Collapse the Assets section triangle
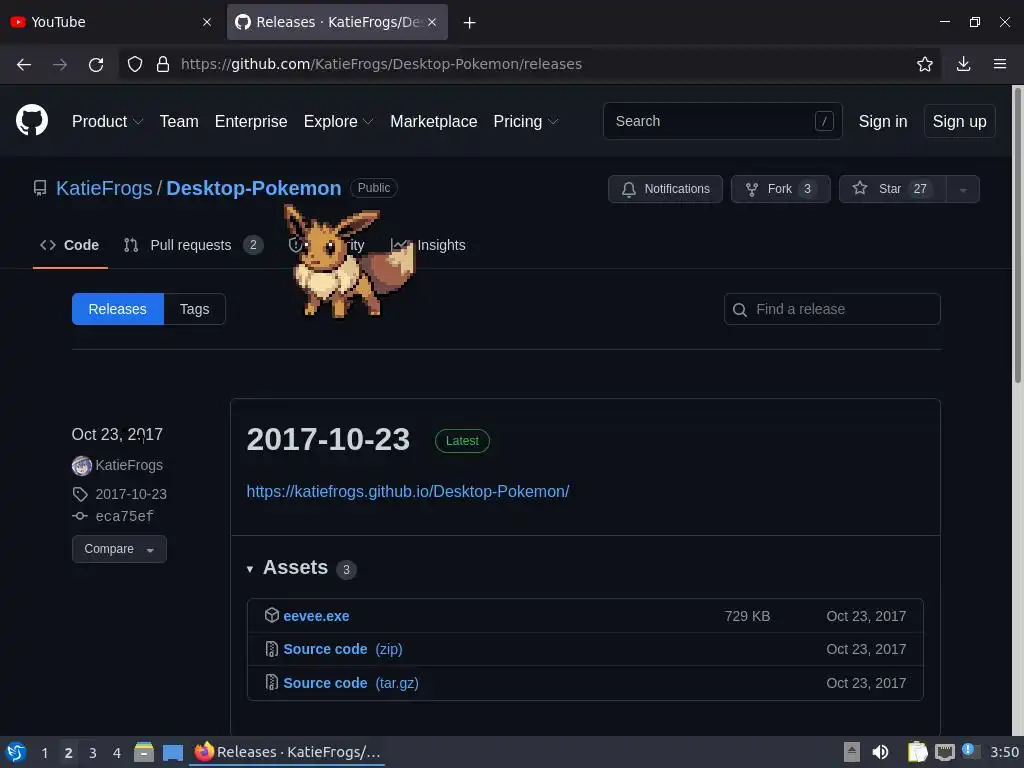 (x=249, y=569)
